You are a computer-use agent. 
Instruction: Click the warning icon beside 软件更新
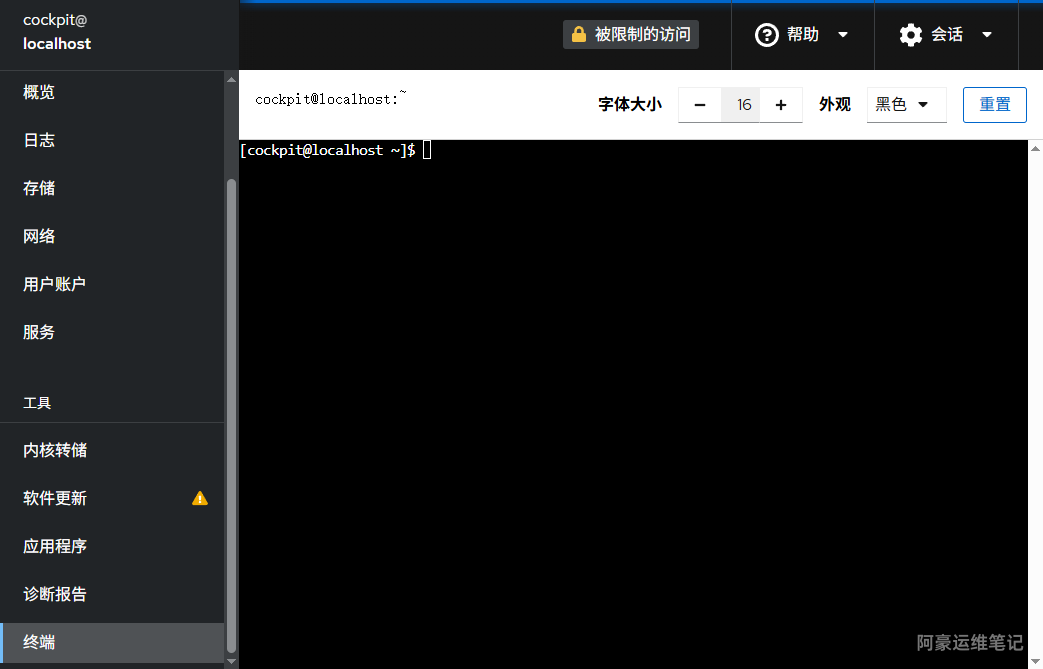click(x=200, y=498)
